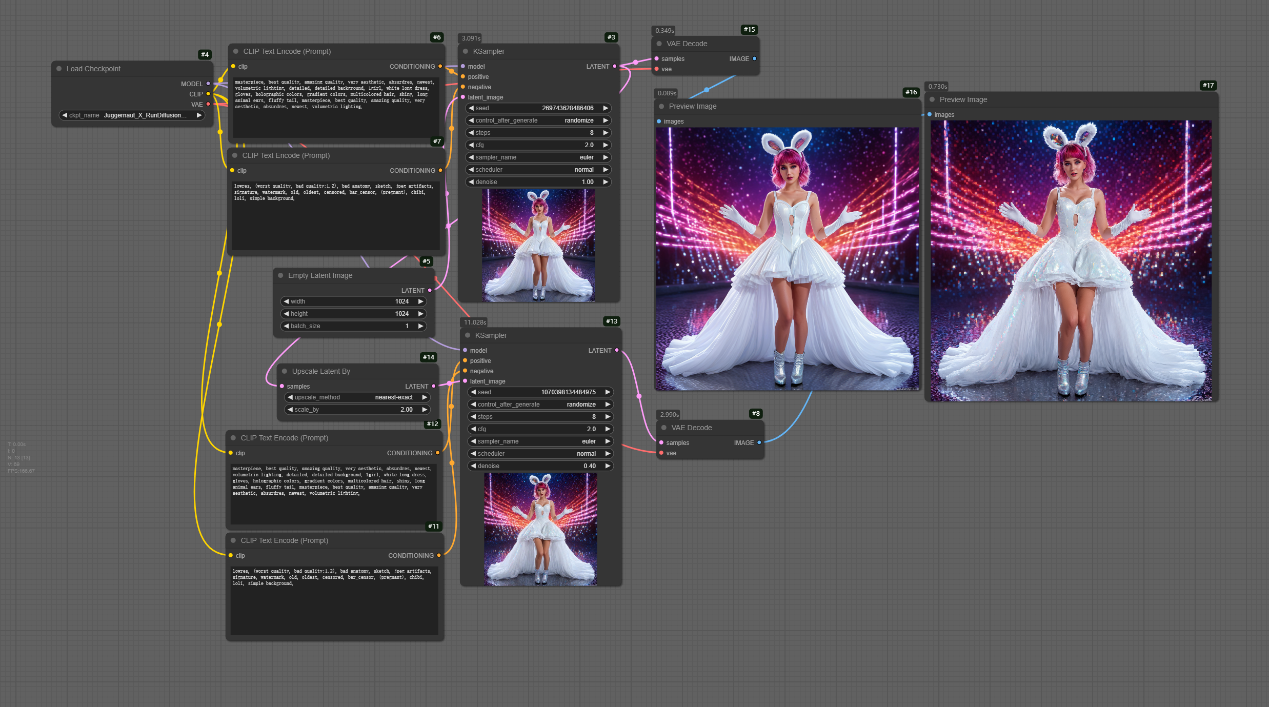Toggle collapse on the rightmost Preview Image node
The width and height of the screenshot is (1269, 707).
point(933,99)
